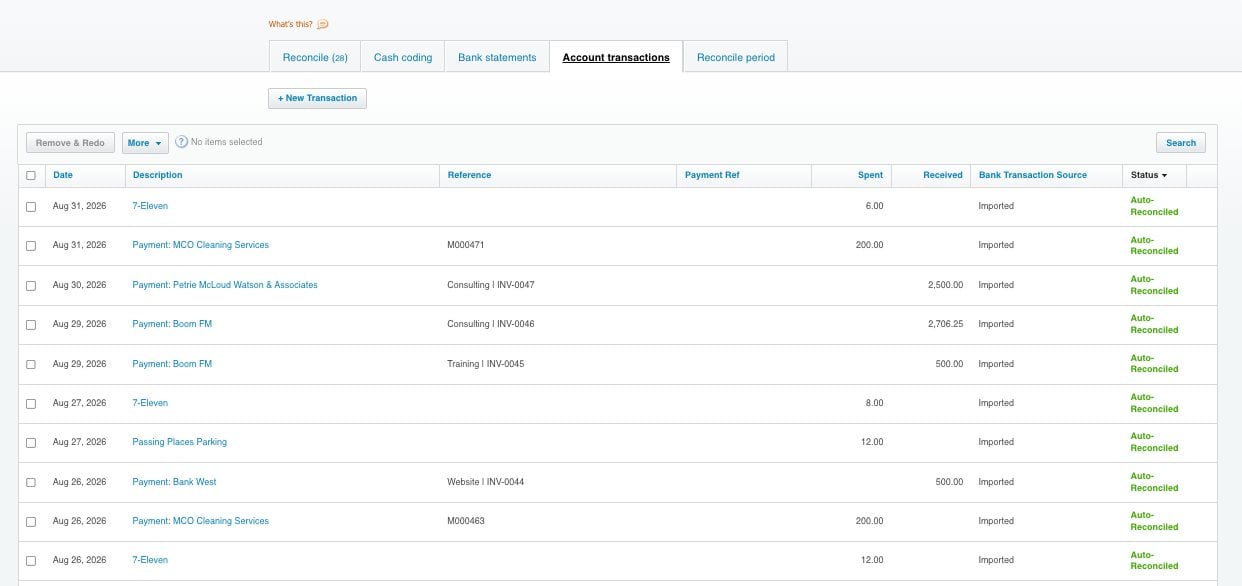Image resolution: width=1242 pixels, height=586 pixels.
Task: Click the 2,500.00 received amount
Action: click(x=945, y=285)
